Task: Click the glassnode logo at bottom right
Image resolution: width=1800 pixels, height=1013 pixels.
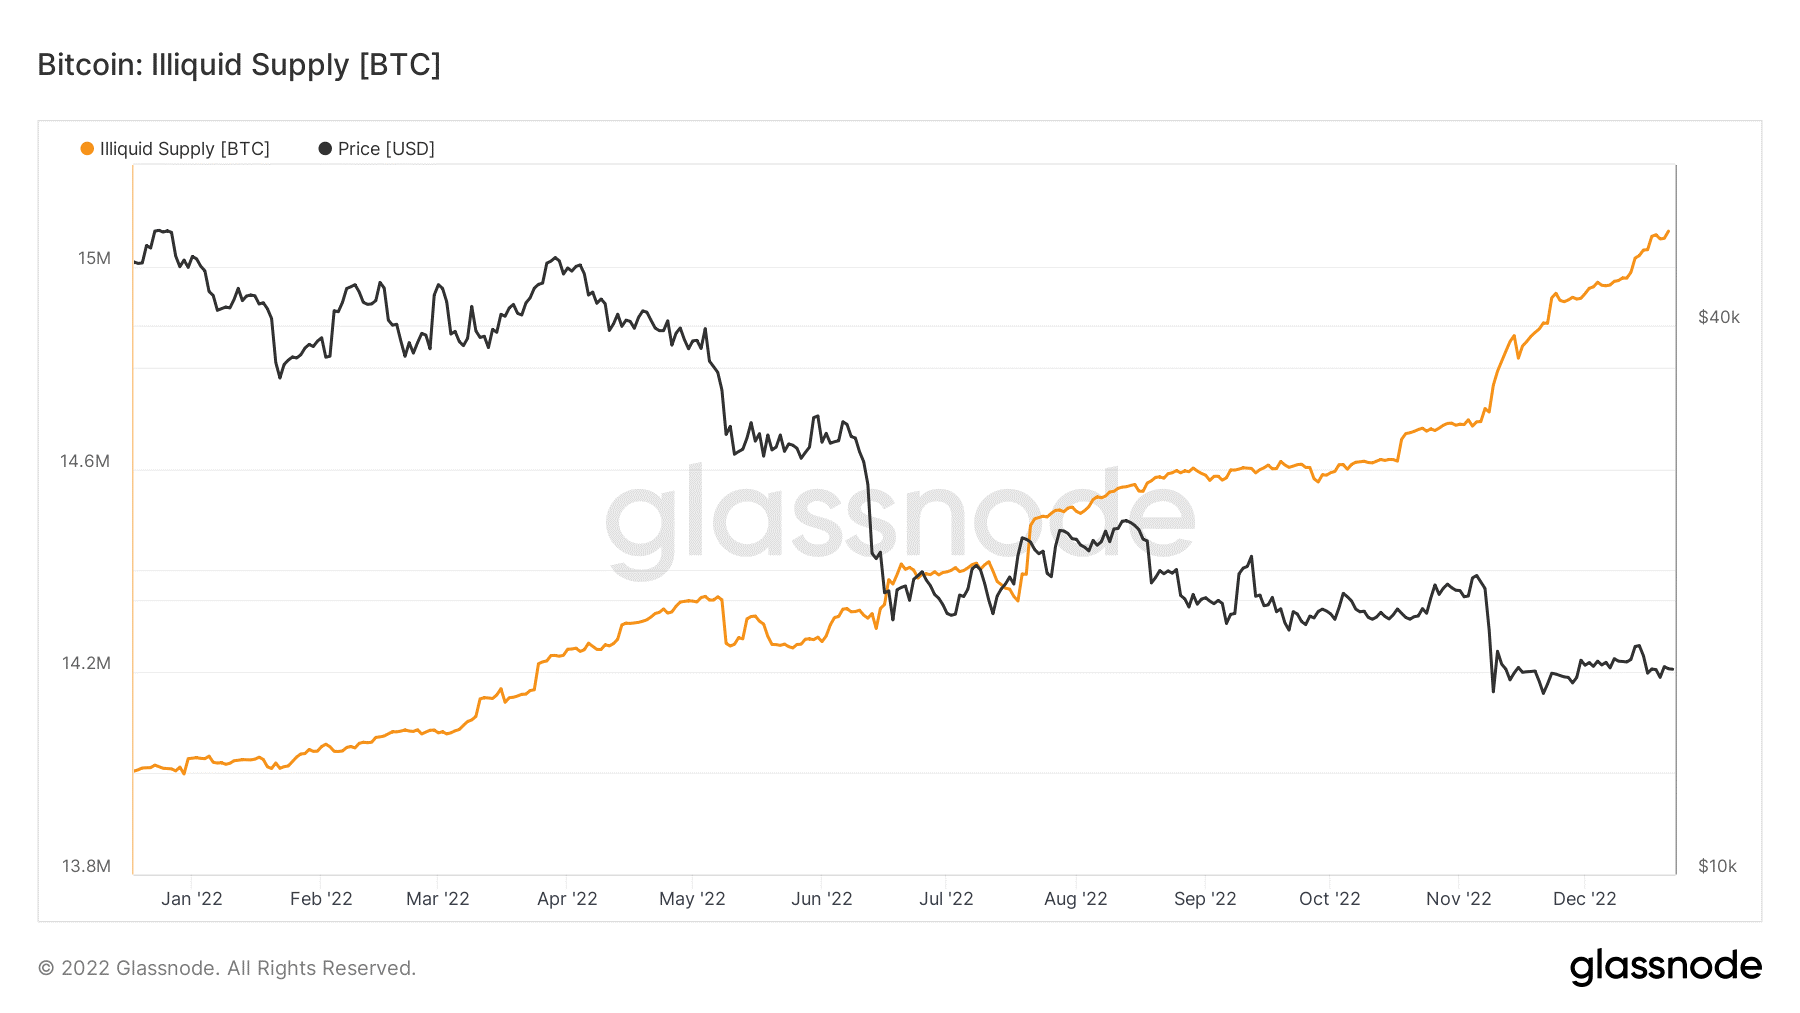Action: pos(1665,967)
